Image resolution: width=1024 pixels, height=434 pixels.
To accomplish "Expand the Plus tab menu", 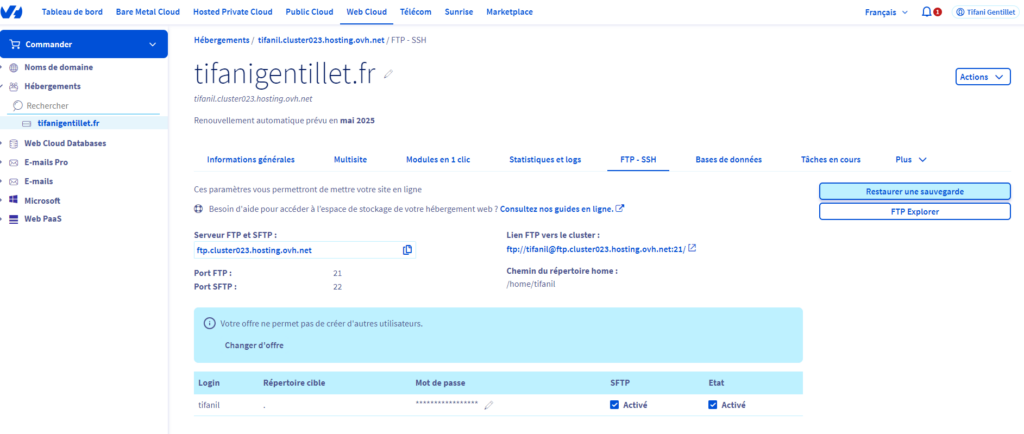I will pos(911,159).
